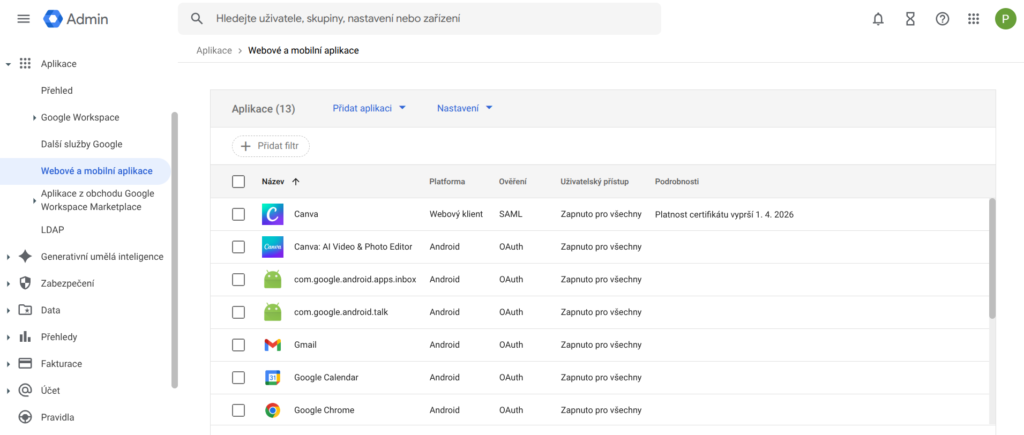Image resolution: width=1024 pixels, height=435 pixels.
Task: Open the hamburger main menu
Action: (24, 19)
